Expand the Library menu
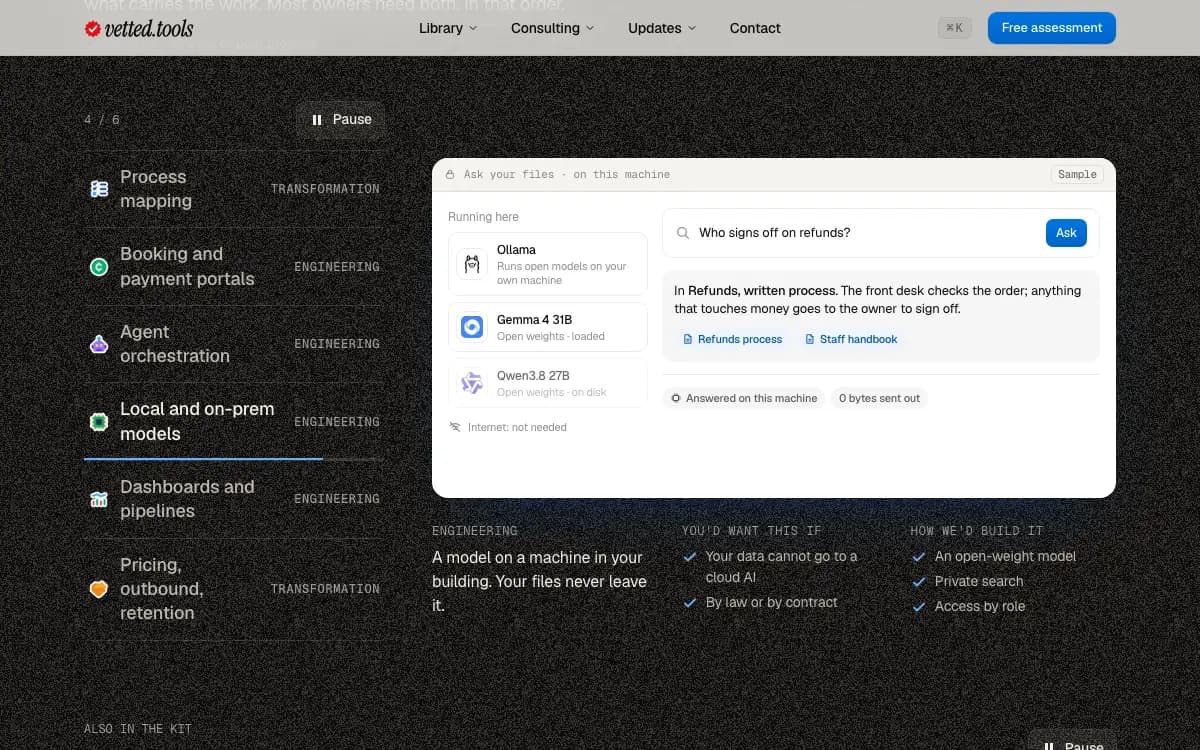This screenshot has height=750, width=1200. (x=448, y=28)
